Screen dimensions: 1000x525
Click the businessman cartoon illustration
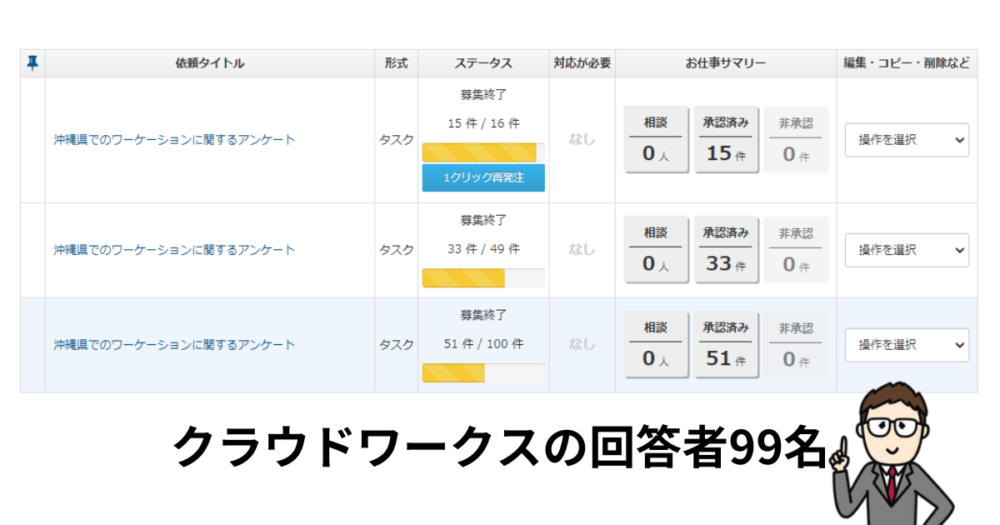[x=893, y=454]
